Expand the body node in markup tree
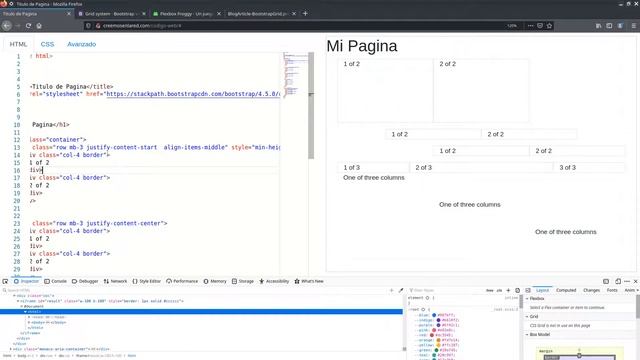The image size is (640, 360). coord(29,322)
